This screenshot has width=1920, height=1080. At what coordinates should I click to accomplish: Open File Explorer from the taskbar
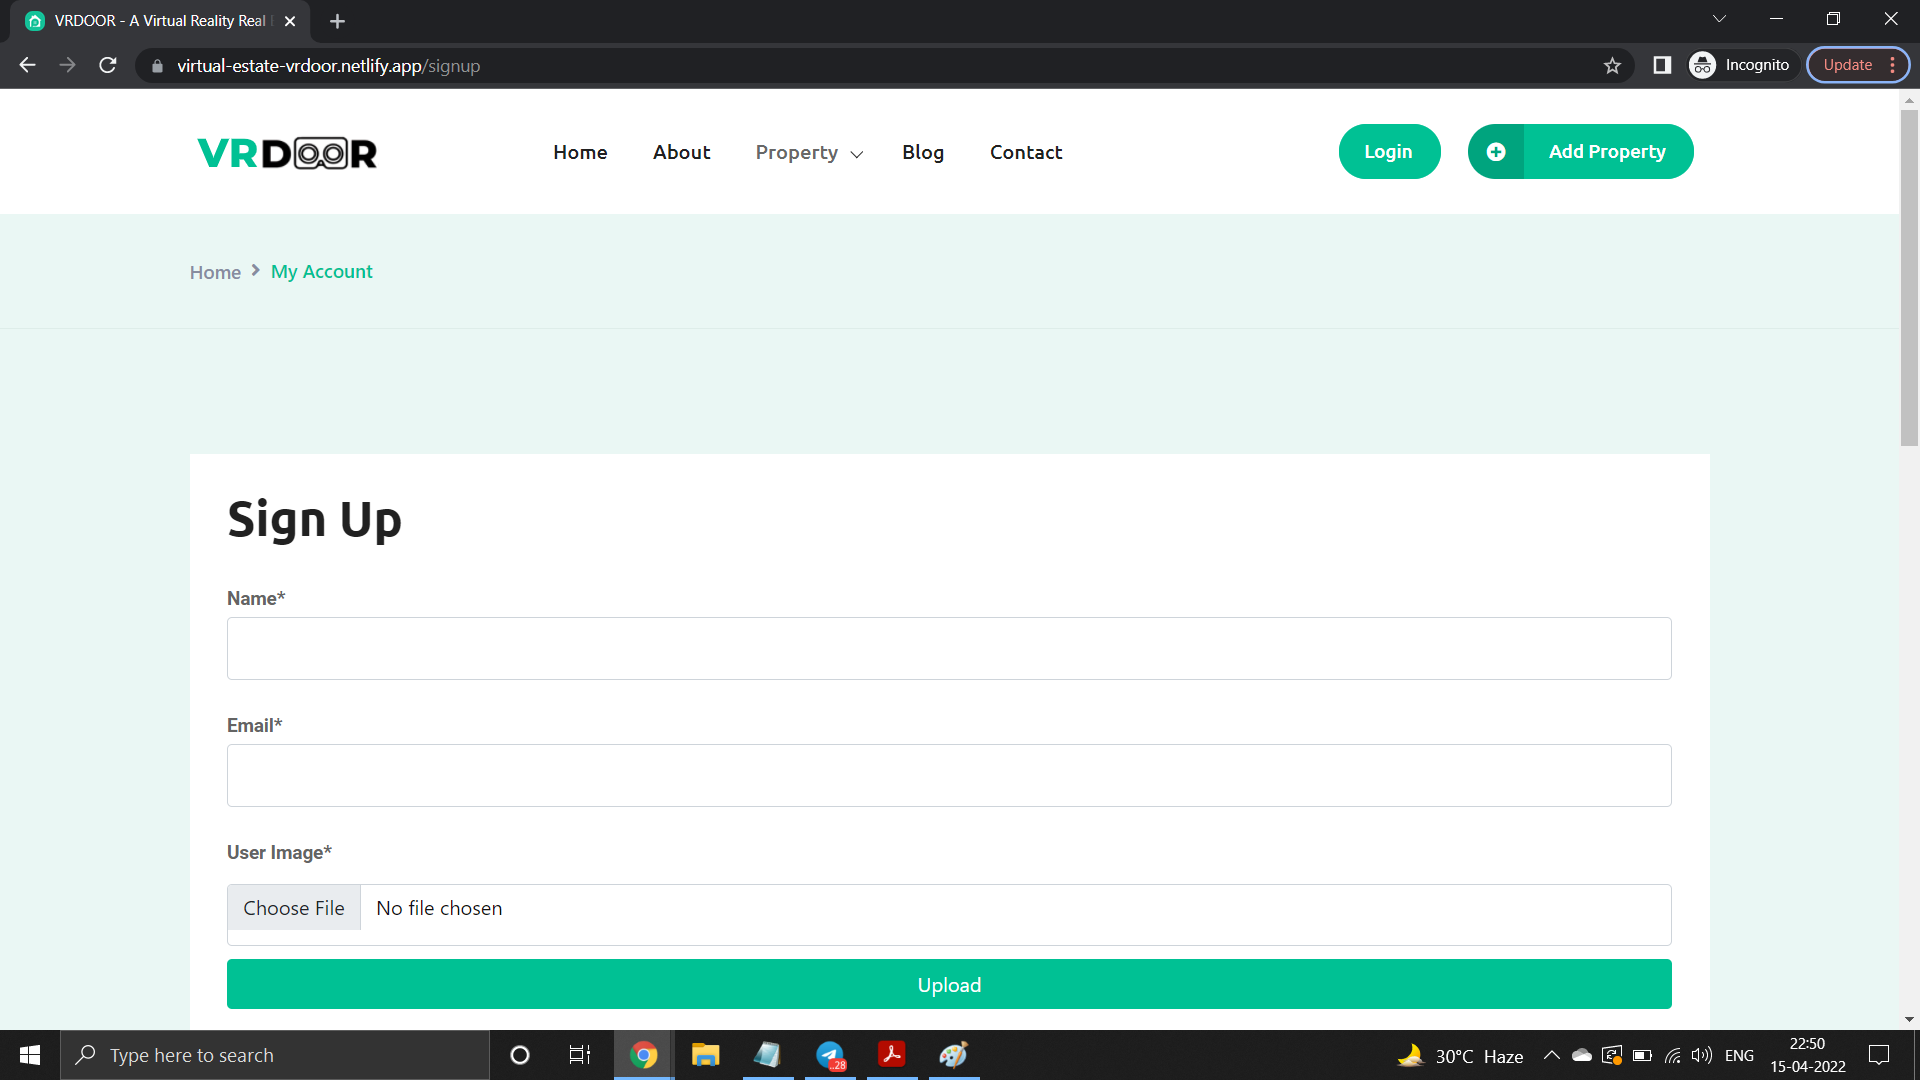(705, 1055)
